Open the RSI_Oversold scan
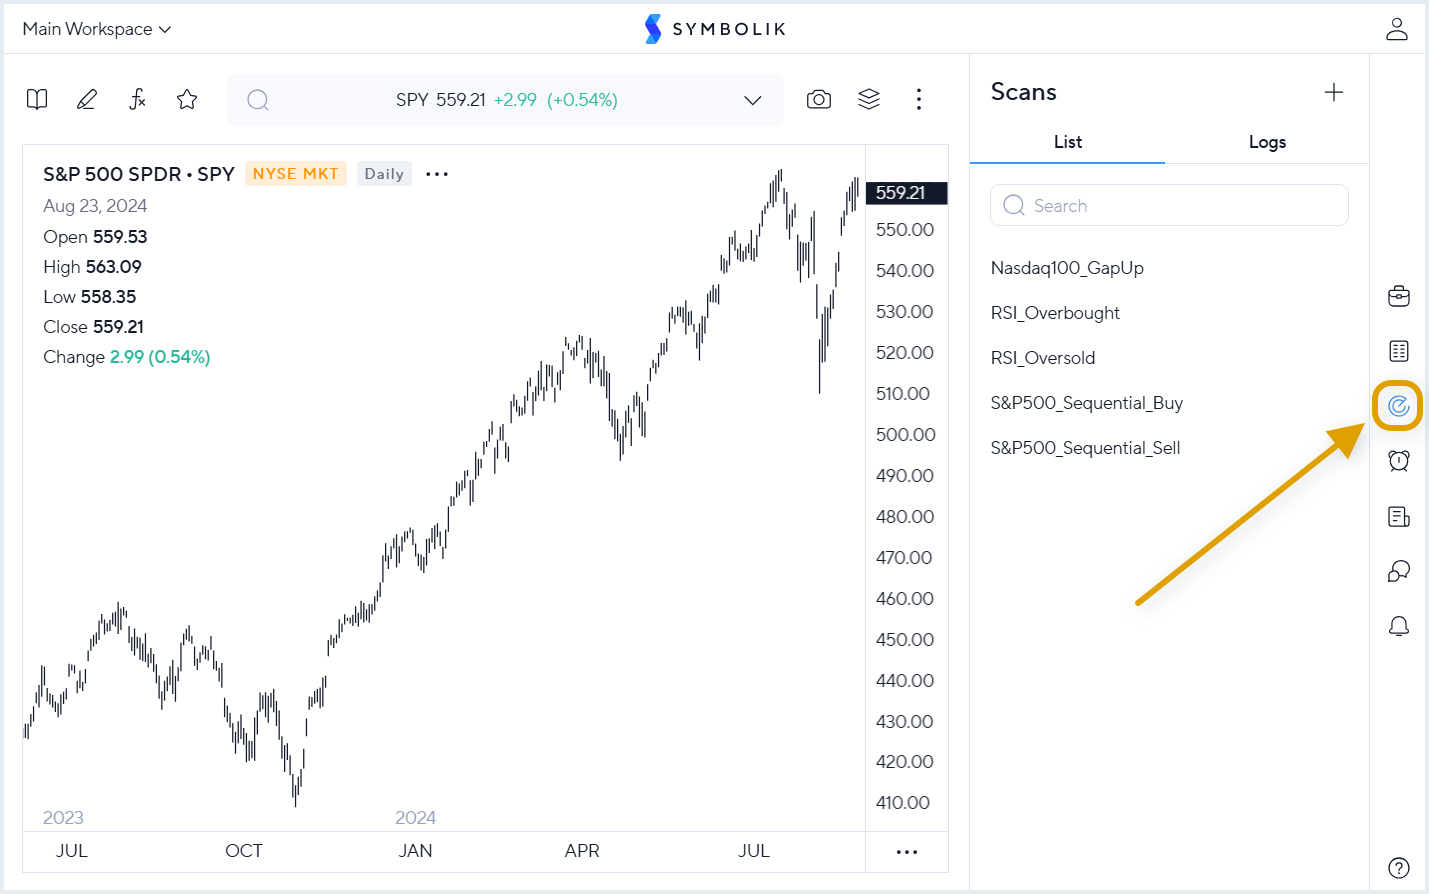Image resolution: width=1429 pixels, height=894 pixels. click(1043, 358)
